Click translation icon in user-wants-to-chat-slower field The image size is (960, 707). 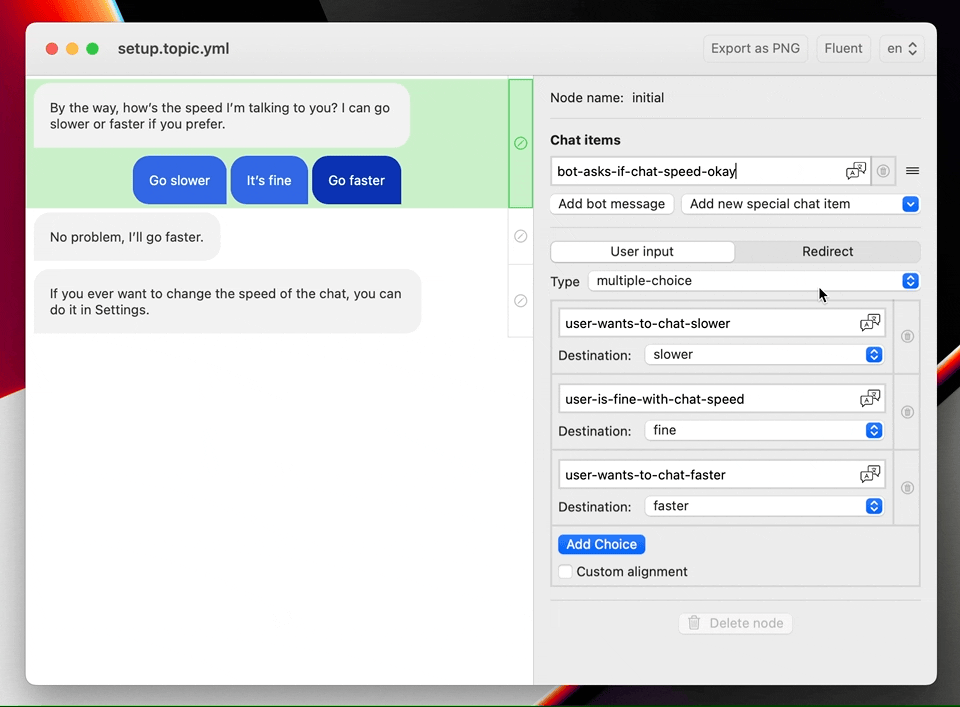tap(870, 323)
